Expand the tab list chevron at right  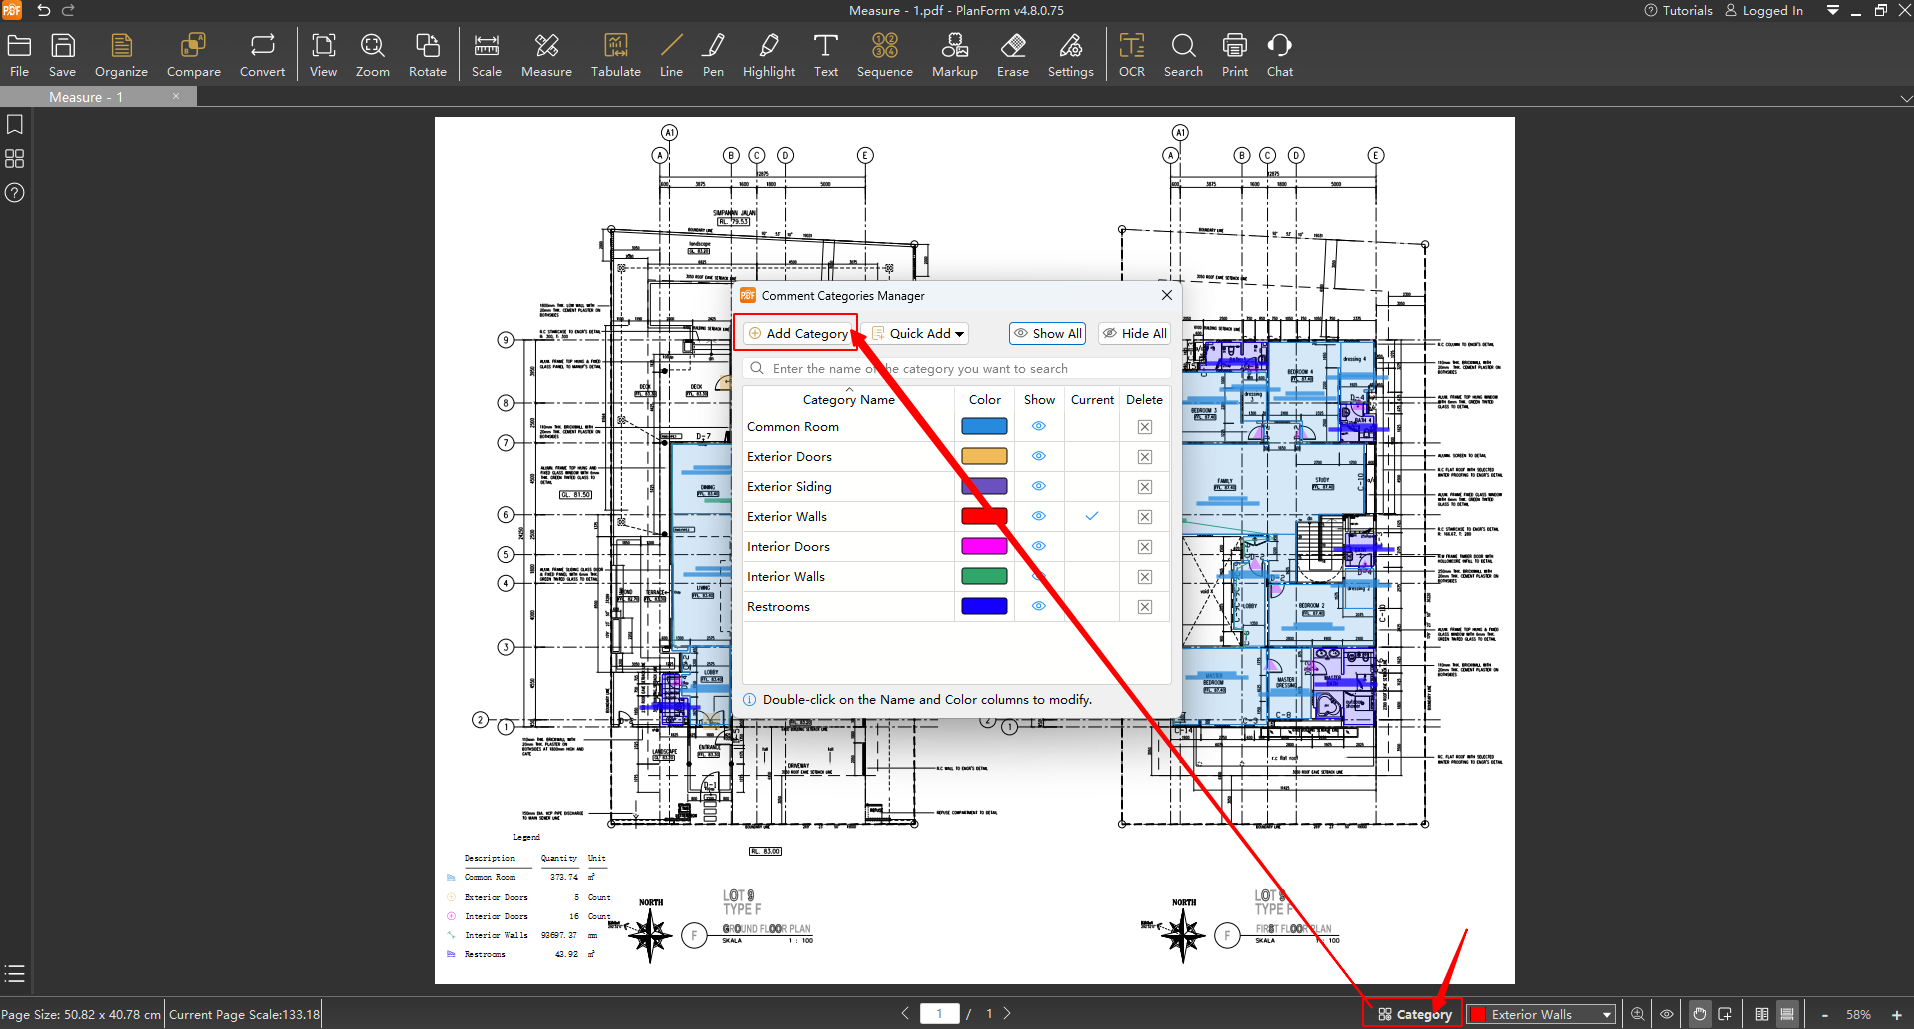pos(1905,98)
